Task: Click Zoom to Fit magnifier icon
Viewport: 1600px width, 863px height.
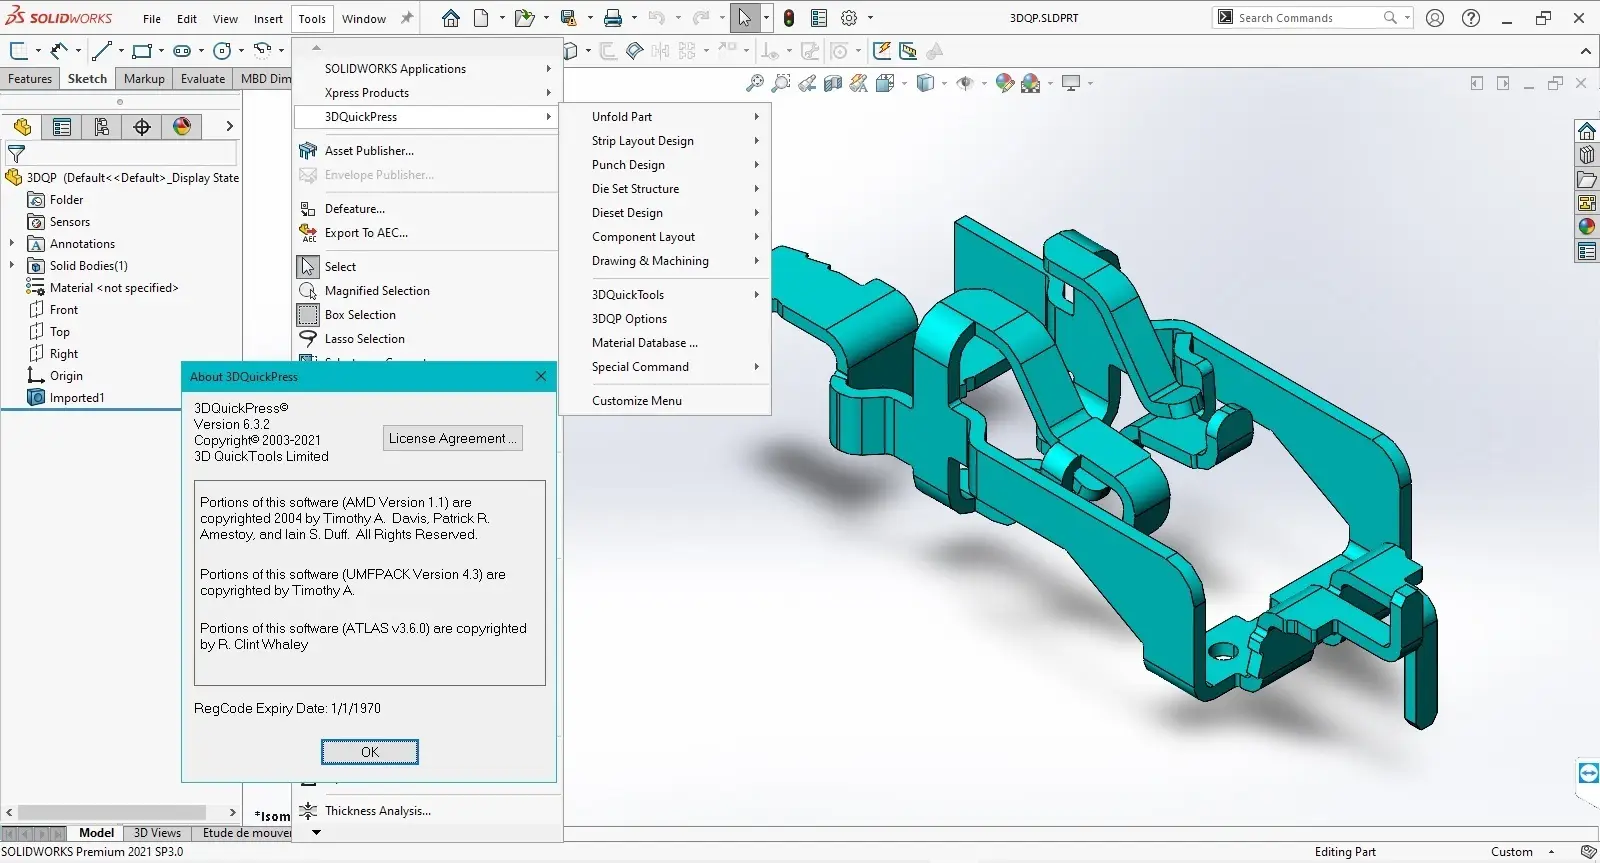Action: coord(755,83)
